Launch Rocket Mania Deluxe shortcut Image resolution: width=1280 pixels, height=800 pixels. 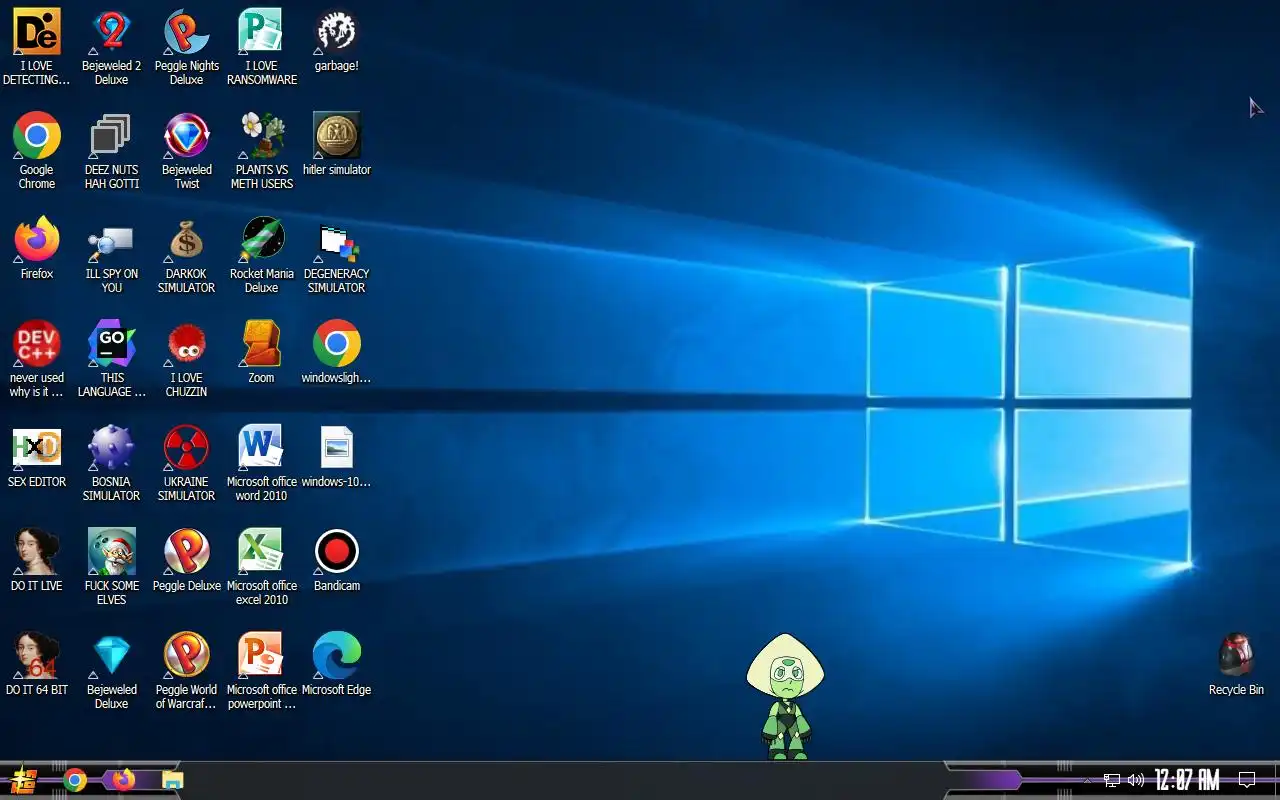pyautogui.click(x=262, y=254)
